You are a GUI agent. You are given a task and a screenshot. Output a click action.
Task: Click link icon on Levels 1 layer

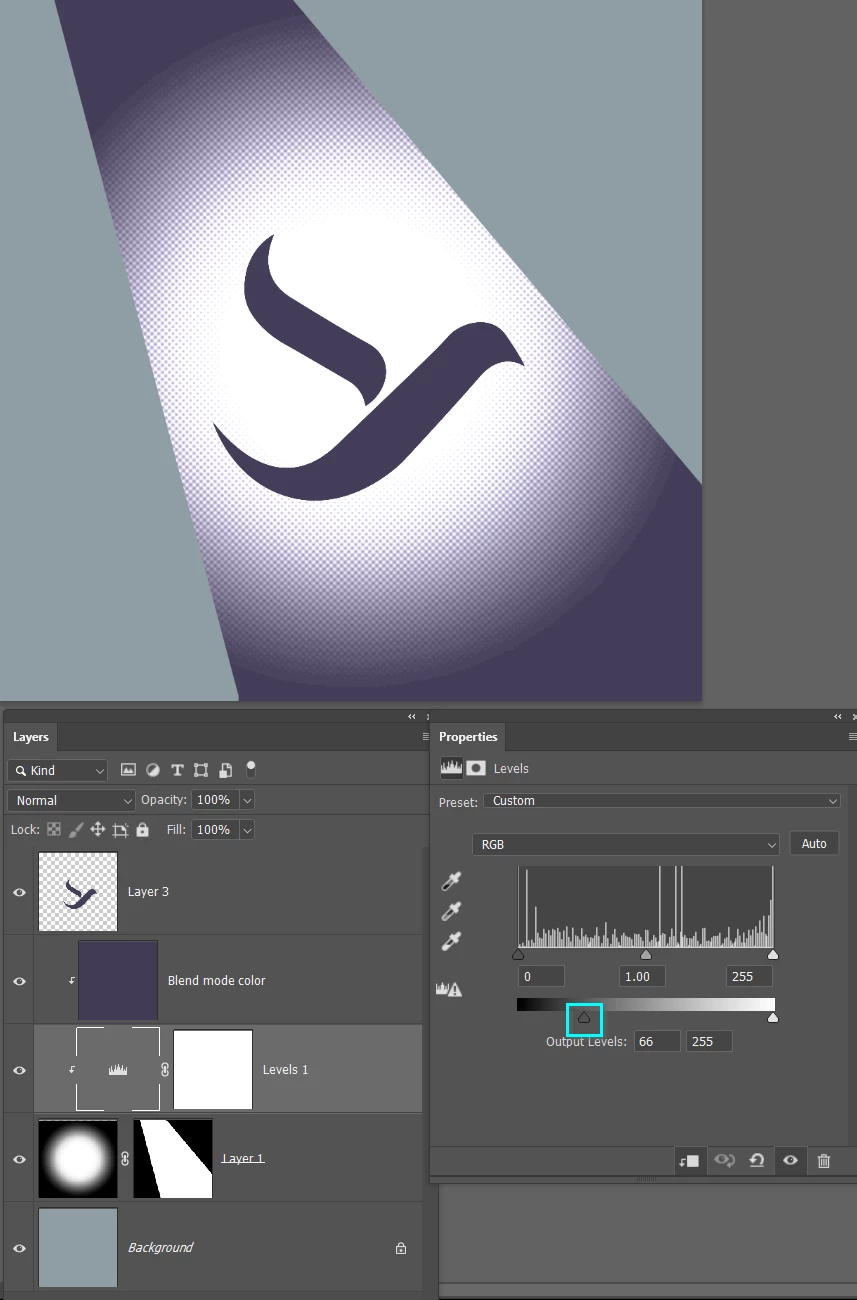pyautogui.click(x=165, y=1070)
